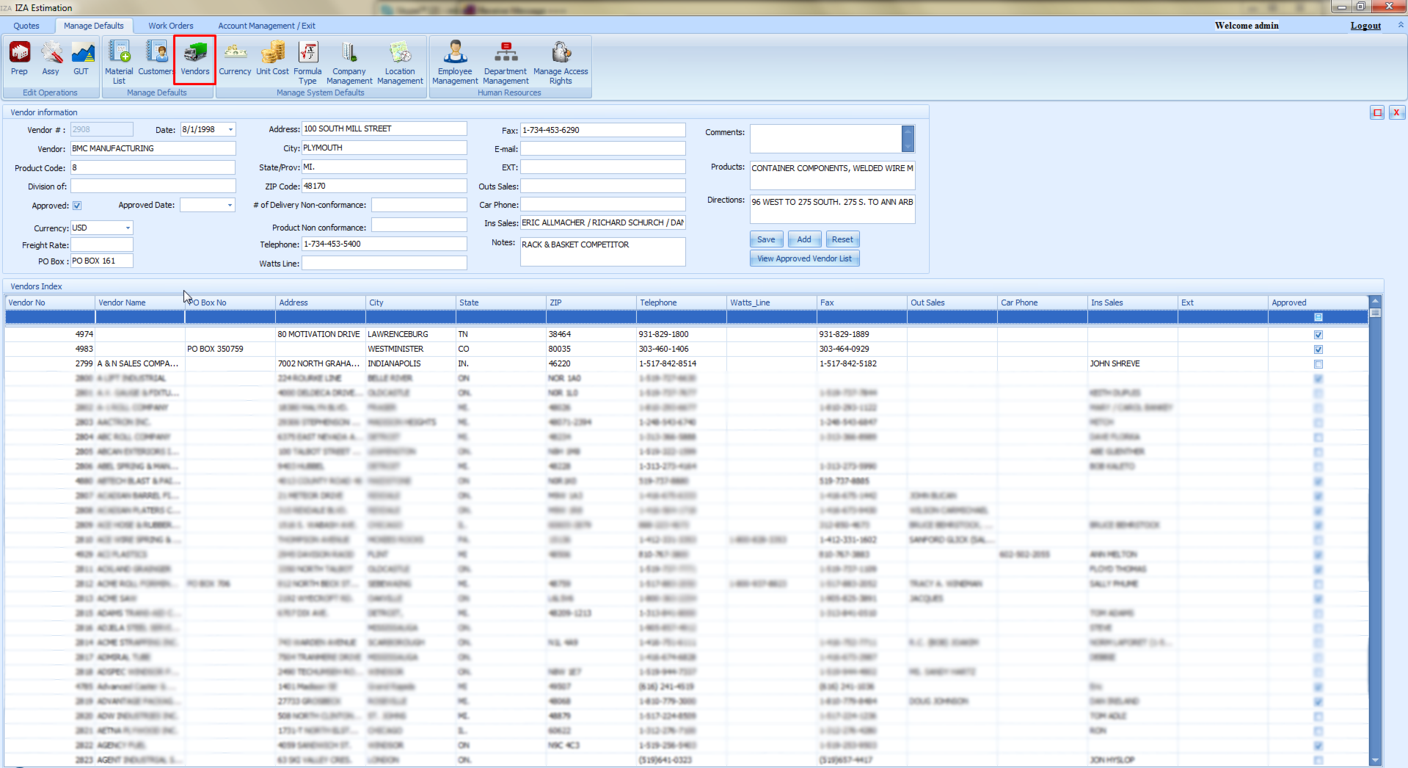Click the Save button
Screen dimensions: 1408x768
click(x=766, y=240)
